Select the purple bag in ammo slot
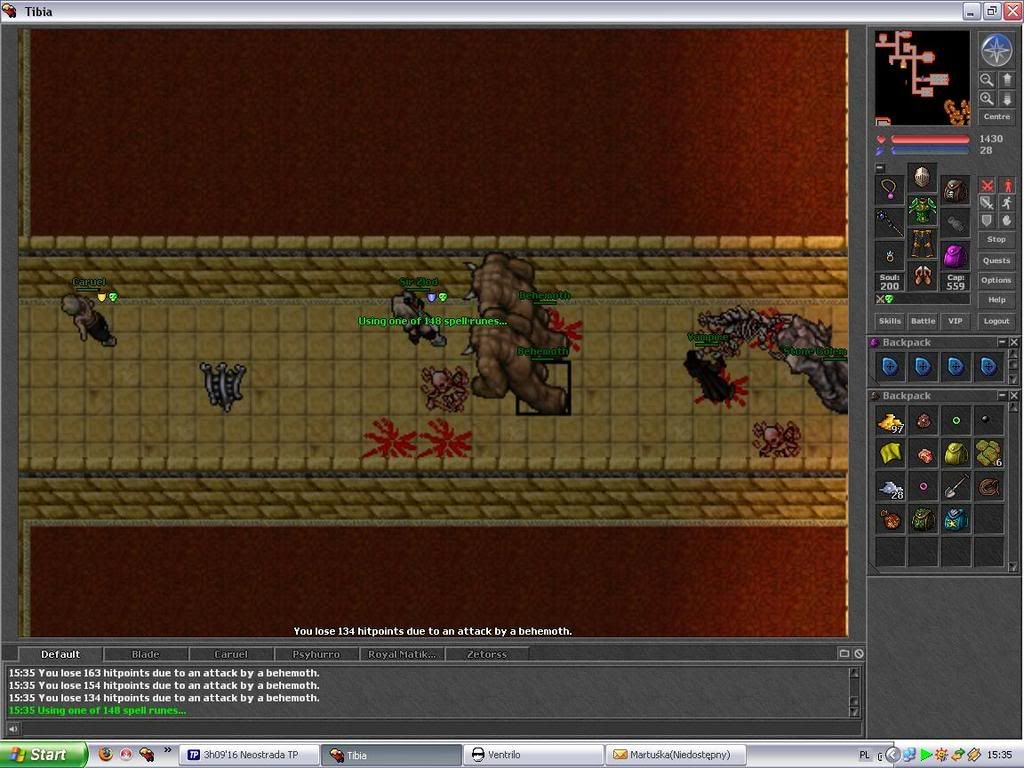Screen dimensions: 1024x768 [x=955, y=256]
